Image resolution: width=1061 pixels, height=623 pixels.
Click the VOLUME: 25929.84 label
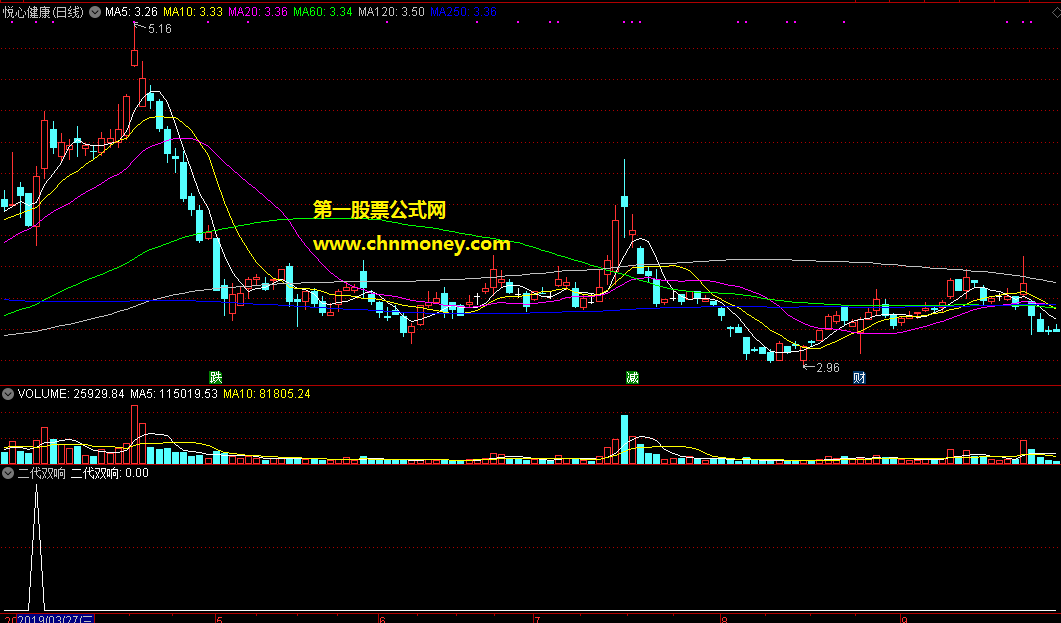[71, 394]
